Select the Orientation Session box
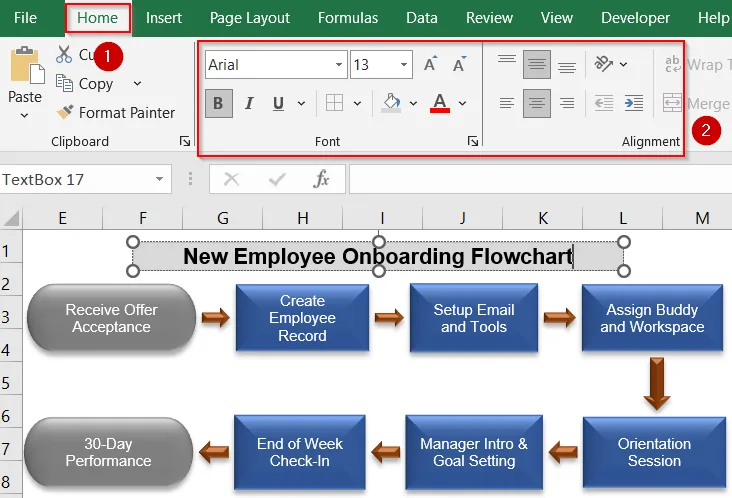732x498 pixels. click(654, 452)
